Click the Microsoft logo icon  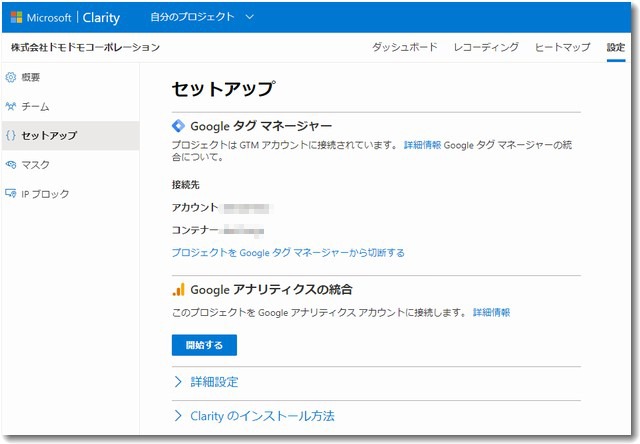pyautogui.click(x=16, y=17)
